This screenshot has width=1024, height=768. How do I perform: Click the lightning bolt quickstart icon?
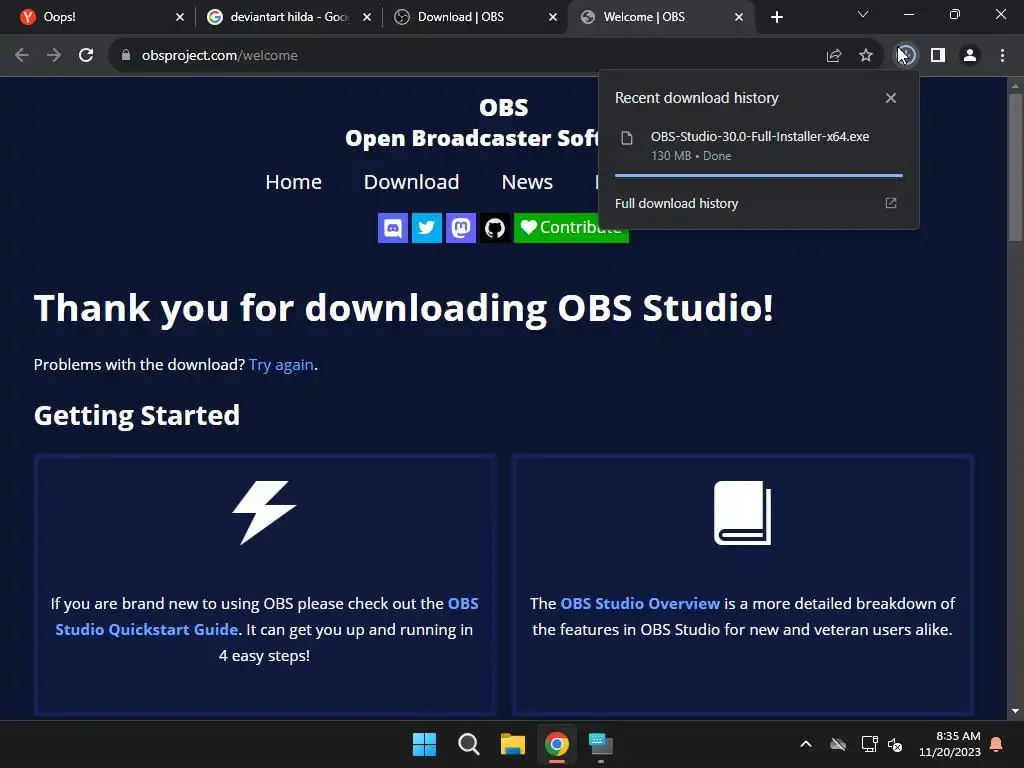point(264,513)
